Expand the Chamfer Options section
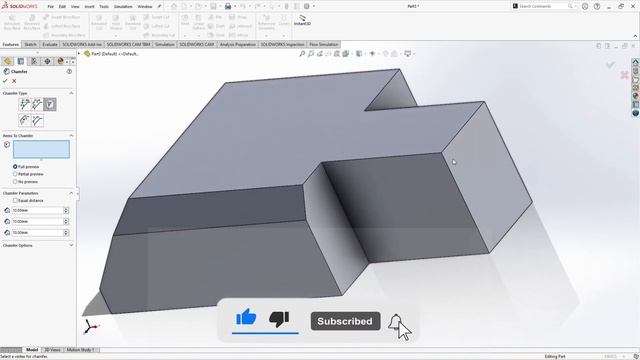640x360 pixels. [x=71, y=245]
